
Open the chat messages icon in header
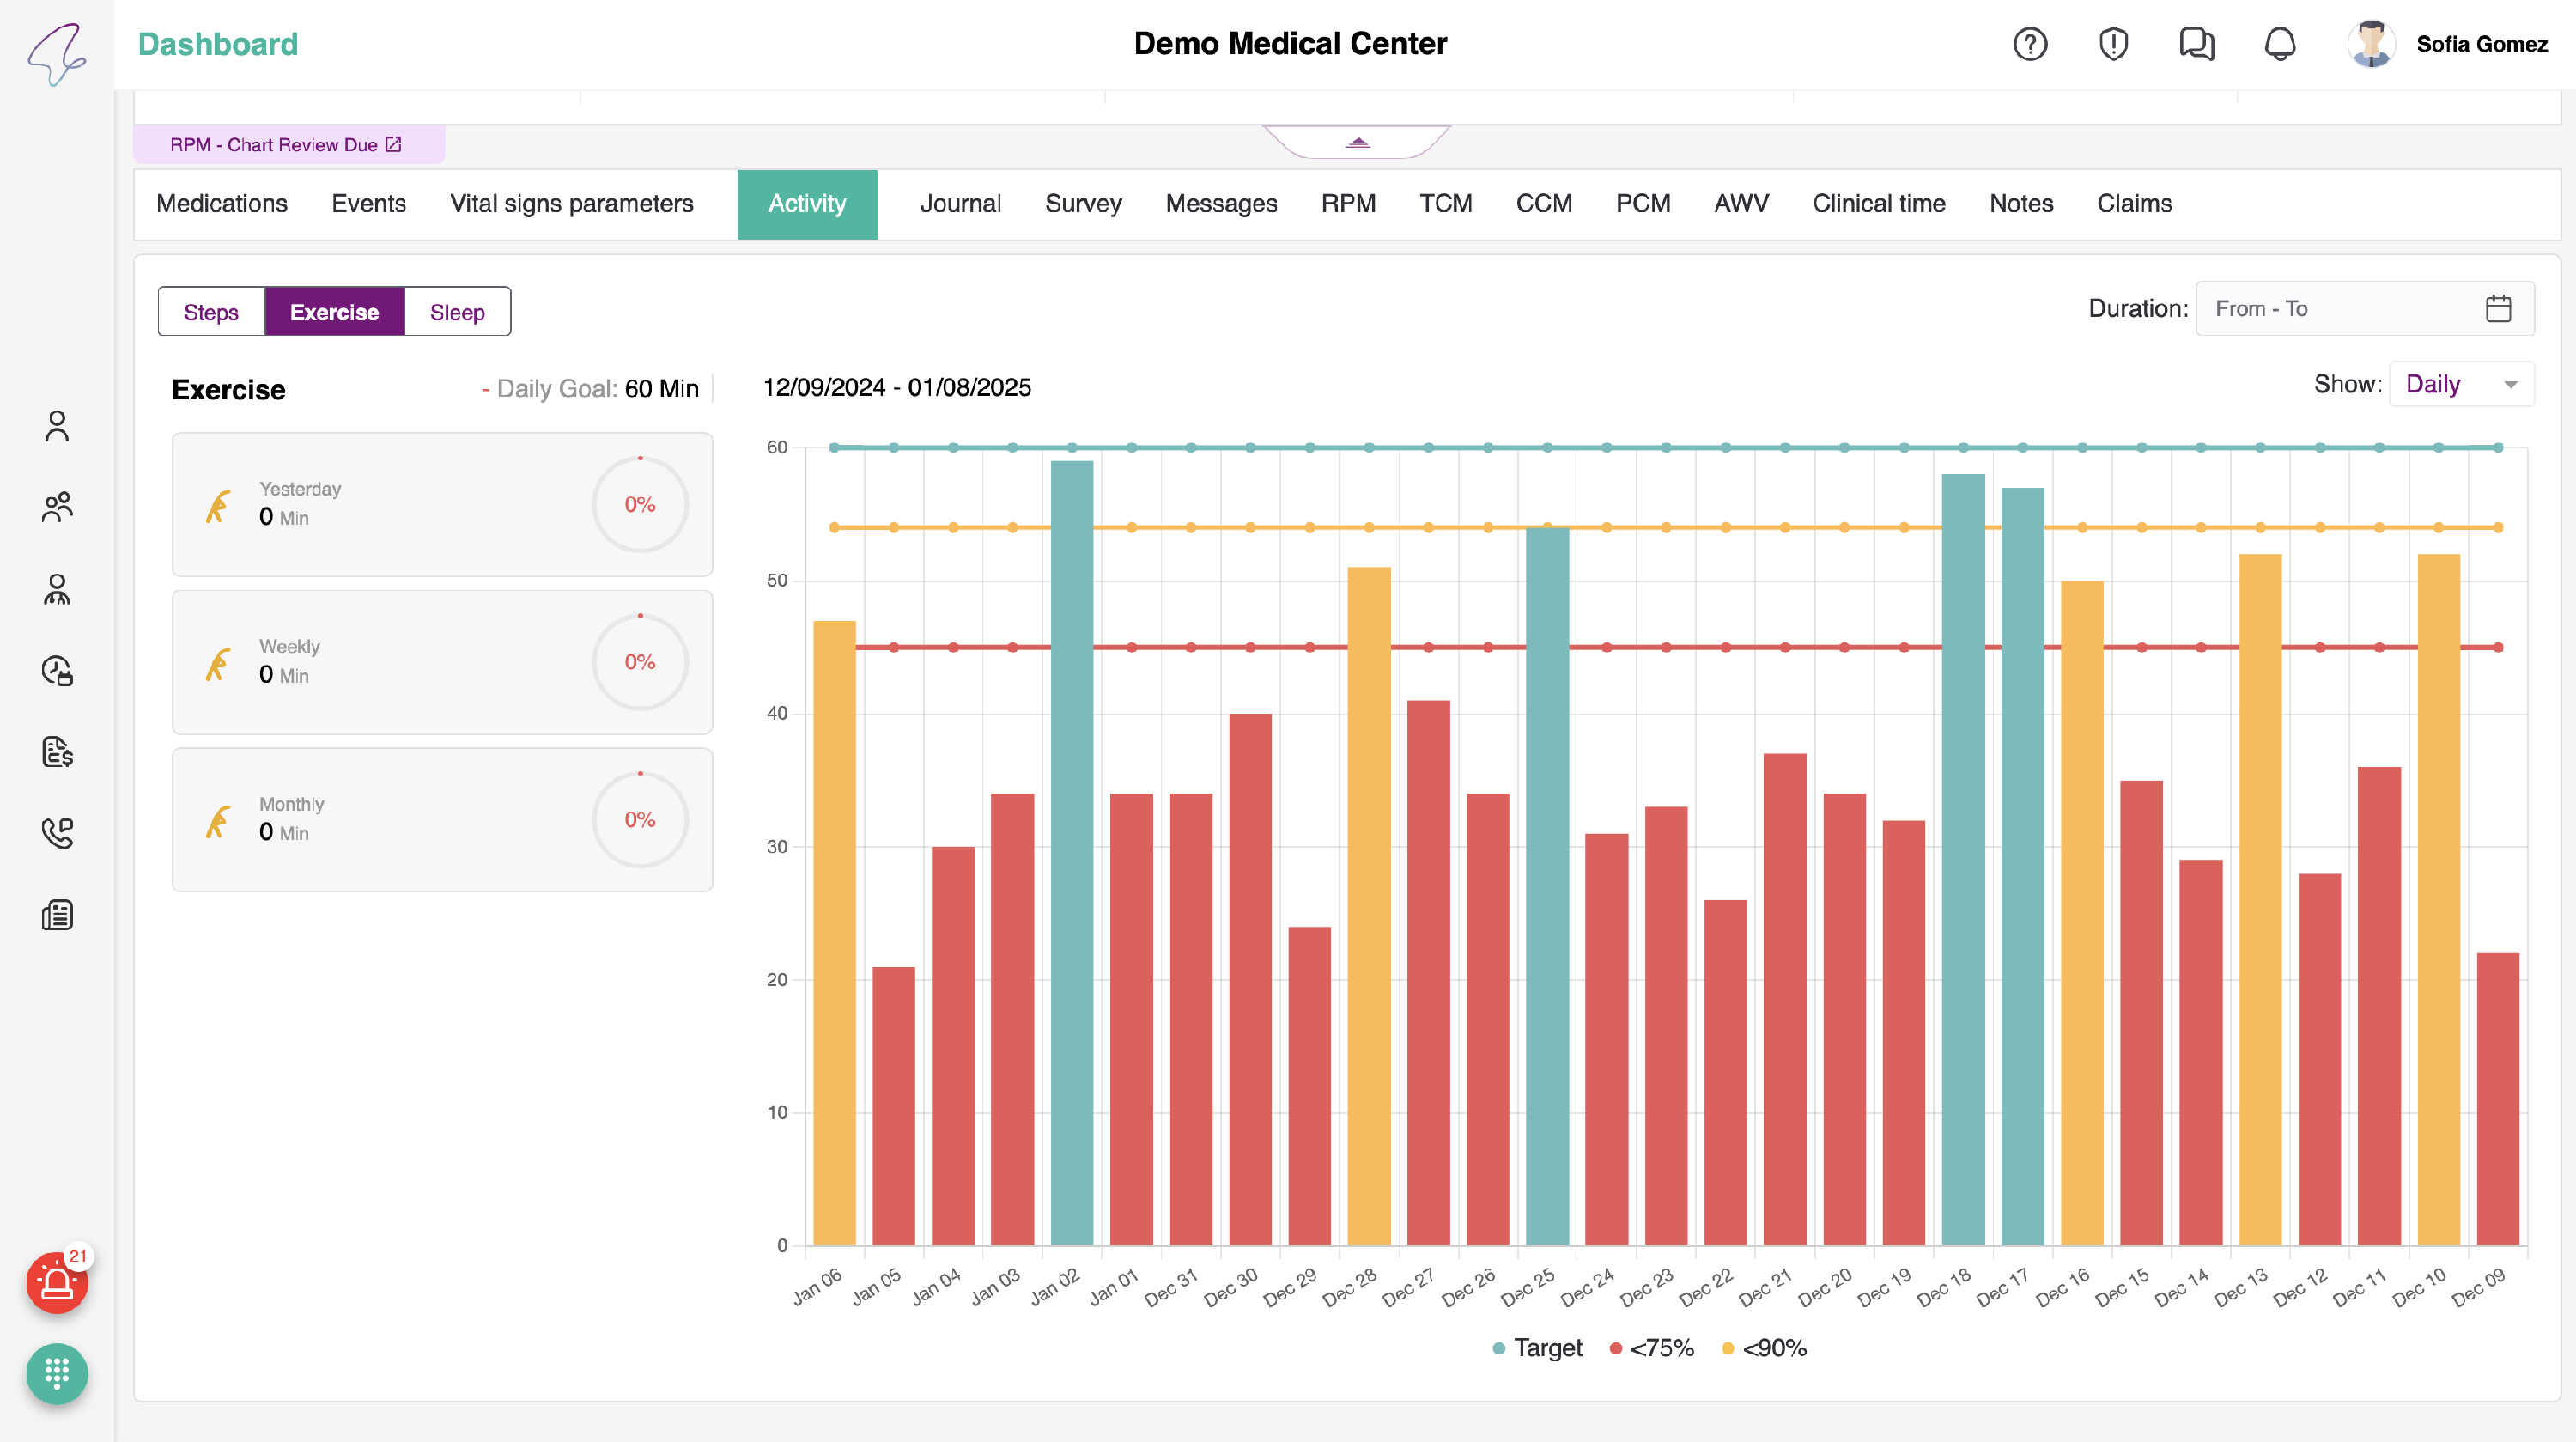coord(2196,44)
